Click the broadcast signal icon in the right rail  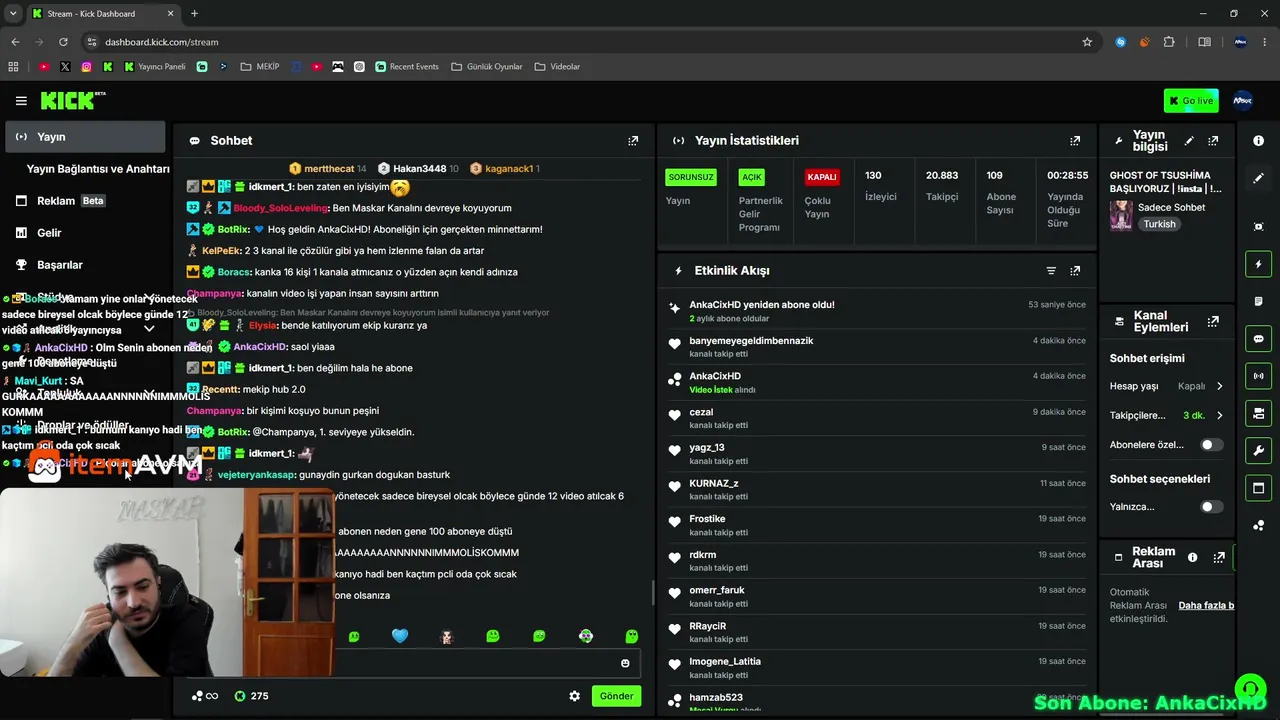[x=1258, y=376]
